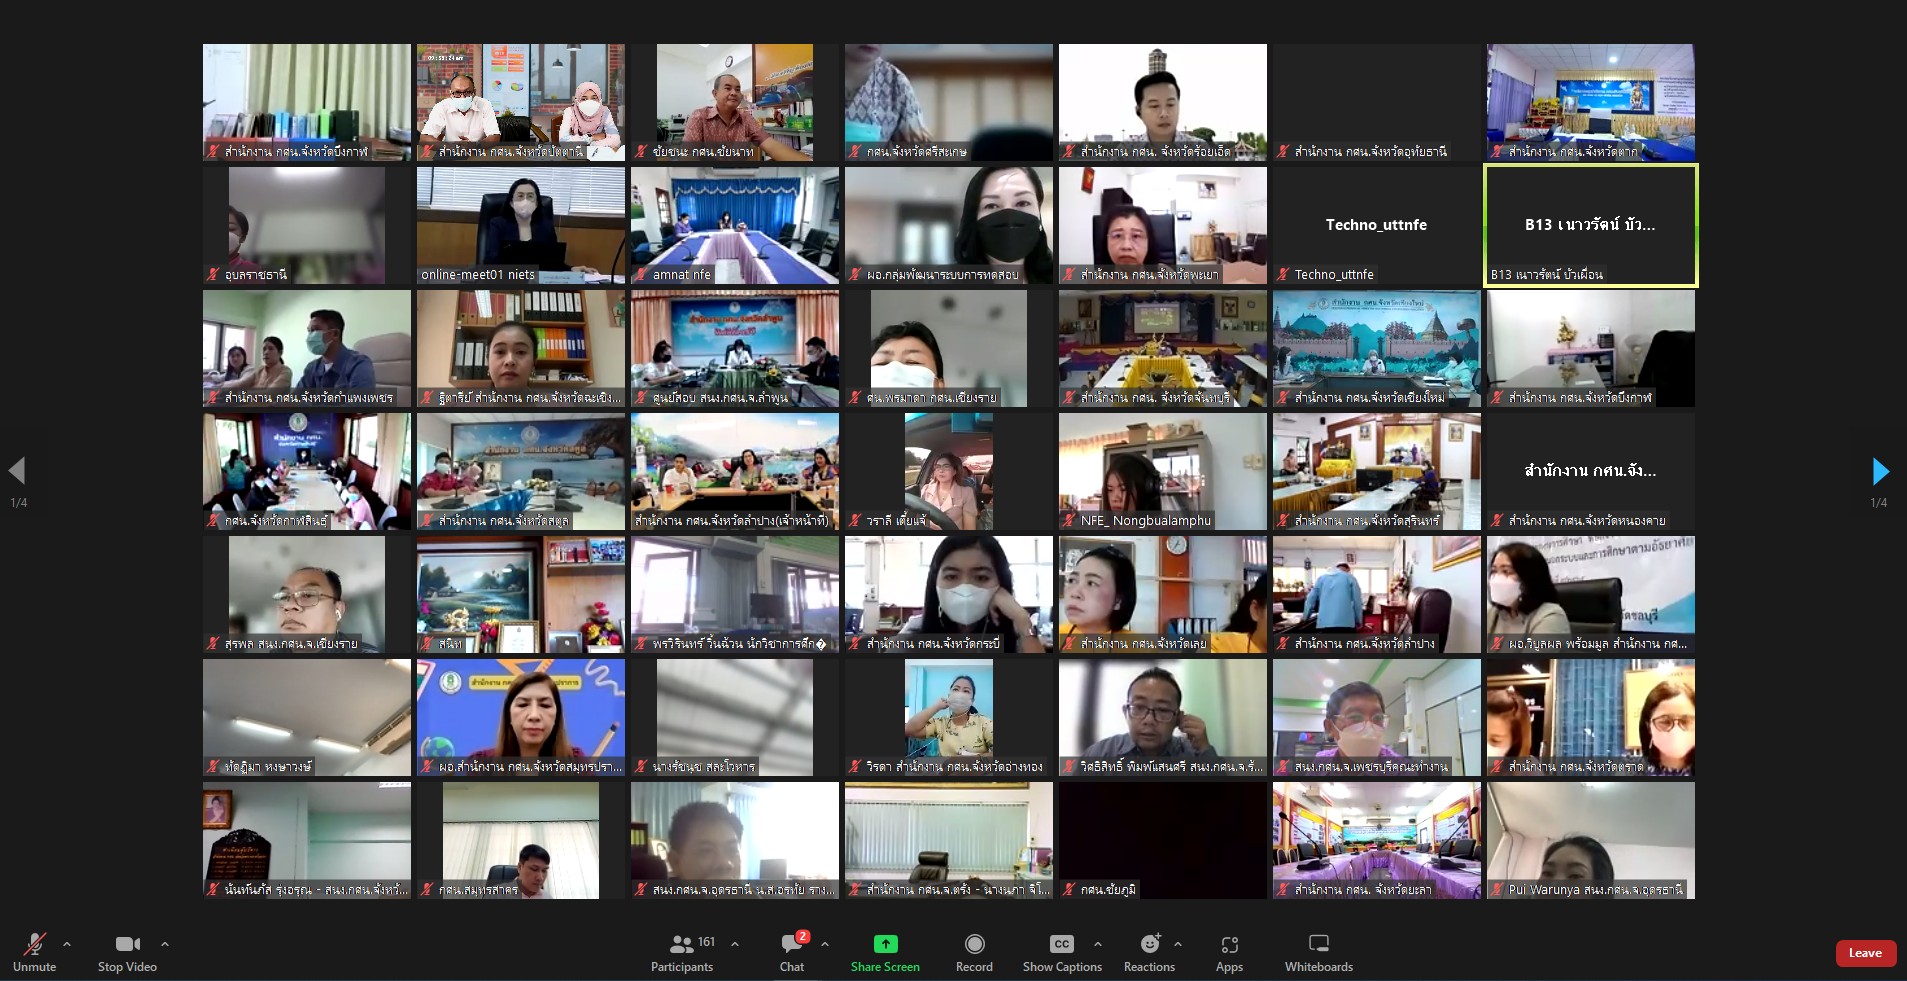Leave the meeting
1907x981 pixels.
1865,953
